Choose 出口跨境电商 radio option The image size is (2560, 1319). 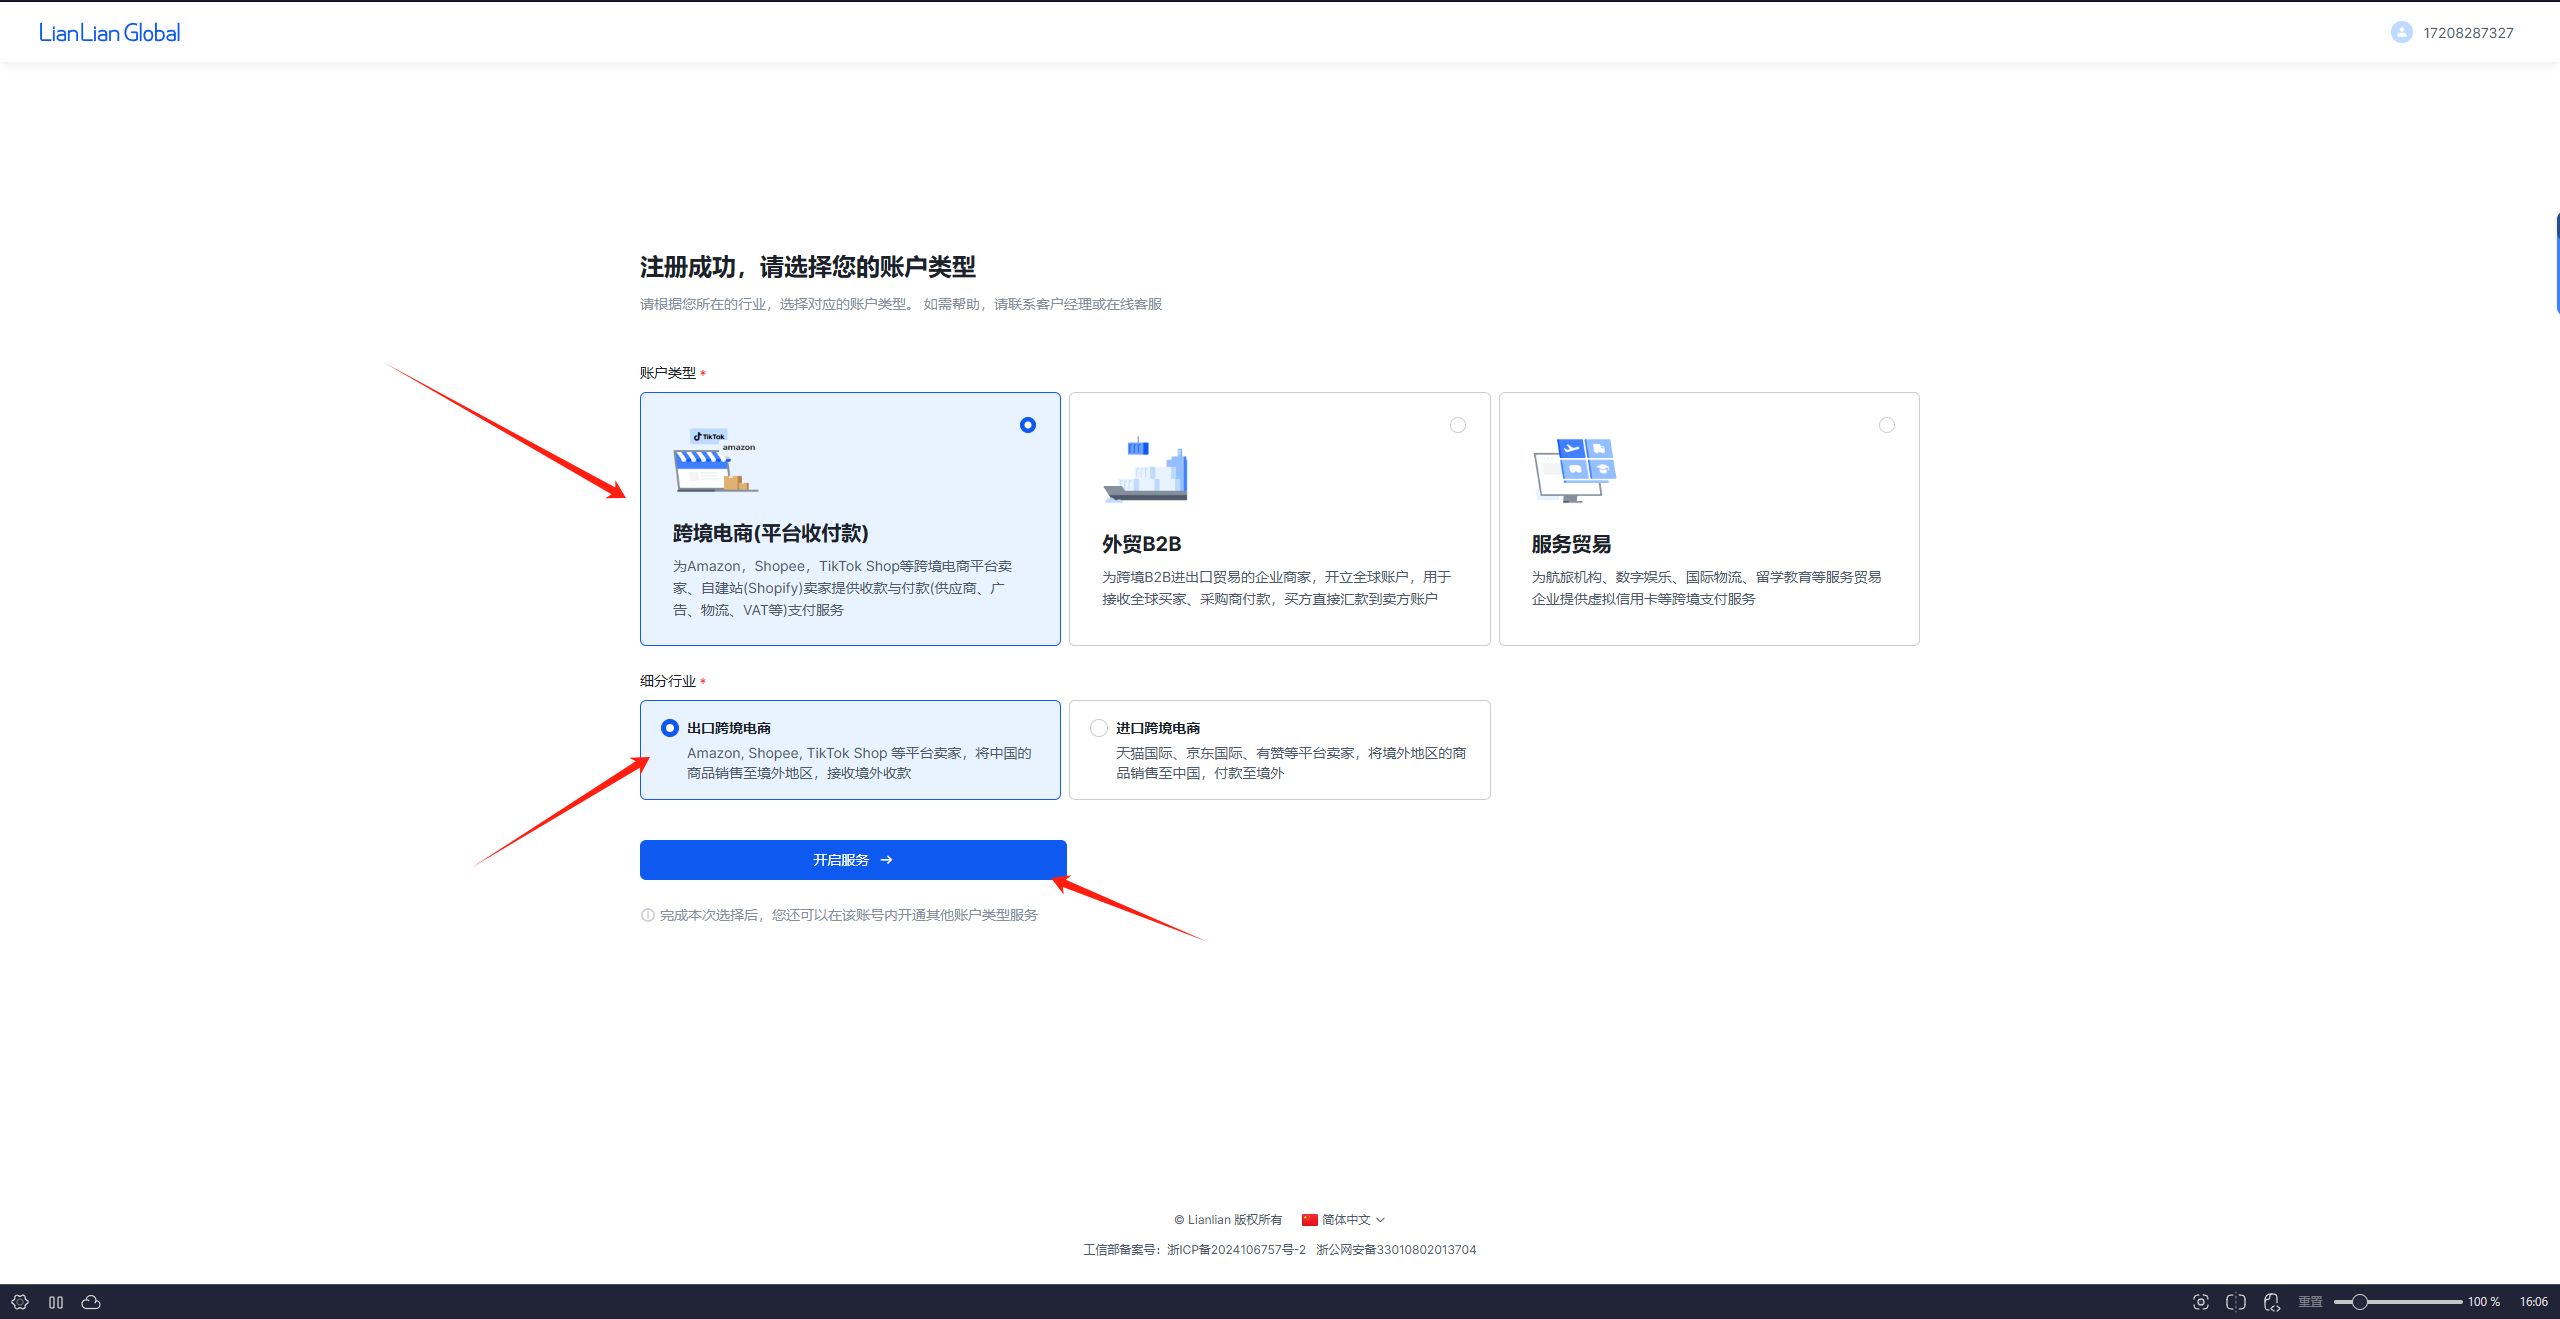[670, 728]
